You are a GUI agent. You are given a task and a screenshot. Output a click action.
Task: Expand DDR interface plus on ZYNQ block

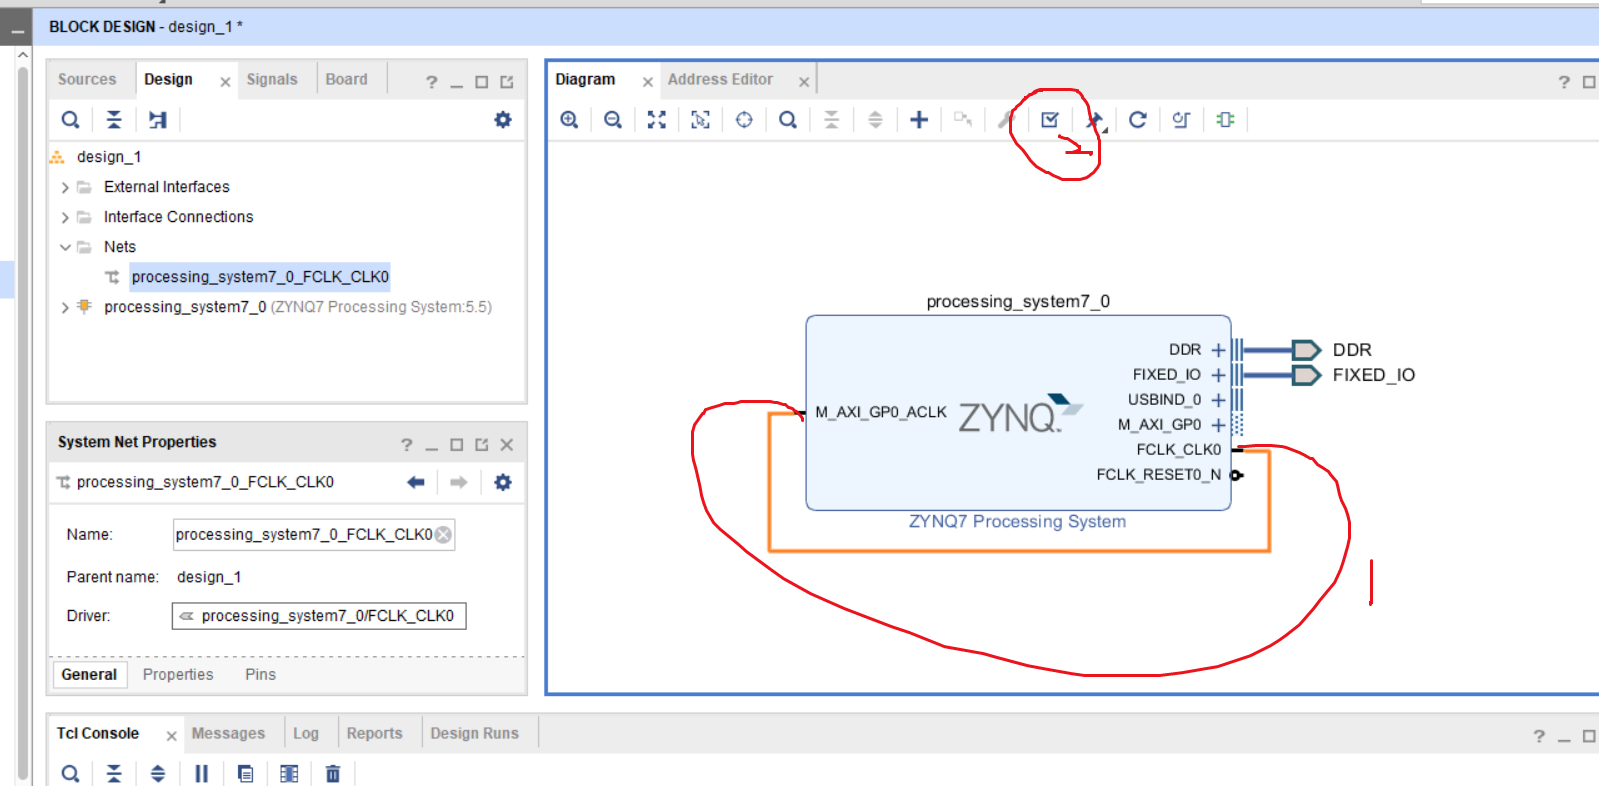pyautogui.click(x=1218, y=350)
